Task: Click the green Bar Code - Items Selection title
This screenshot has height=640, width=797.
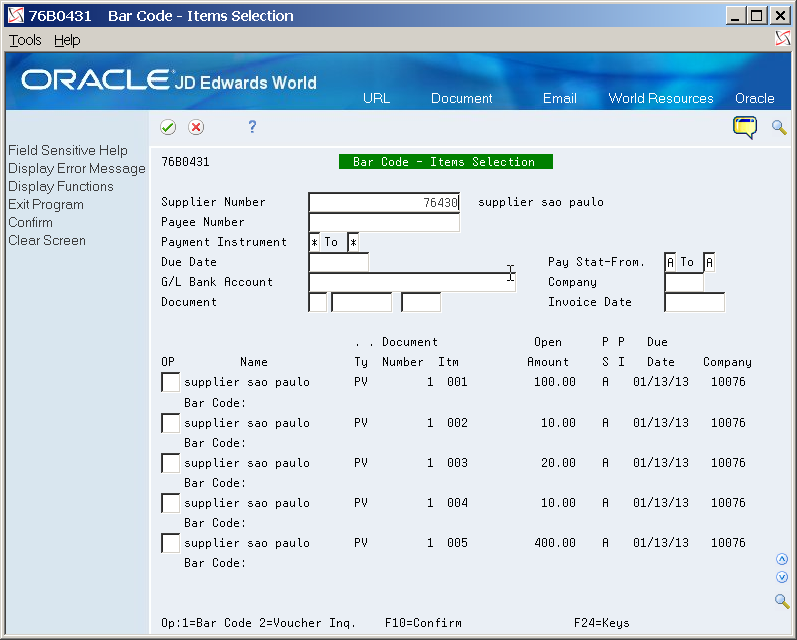Action: [x=446, y=162]
